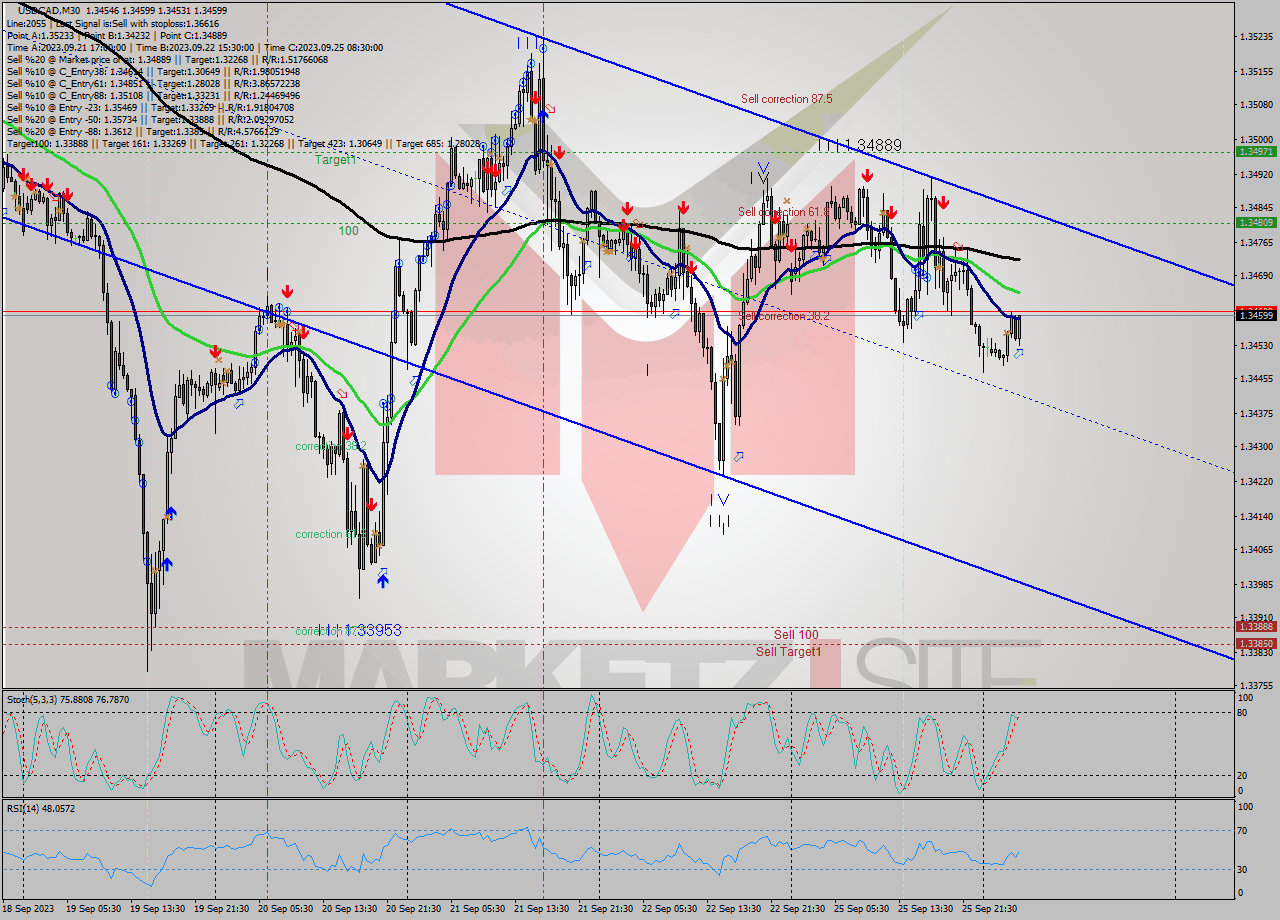Select the green '100' level label
1280x920 pixels.
(x=348, y=231)
